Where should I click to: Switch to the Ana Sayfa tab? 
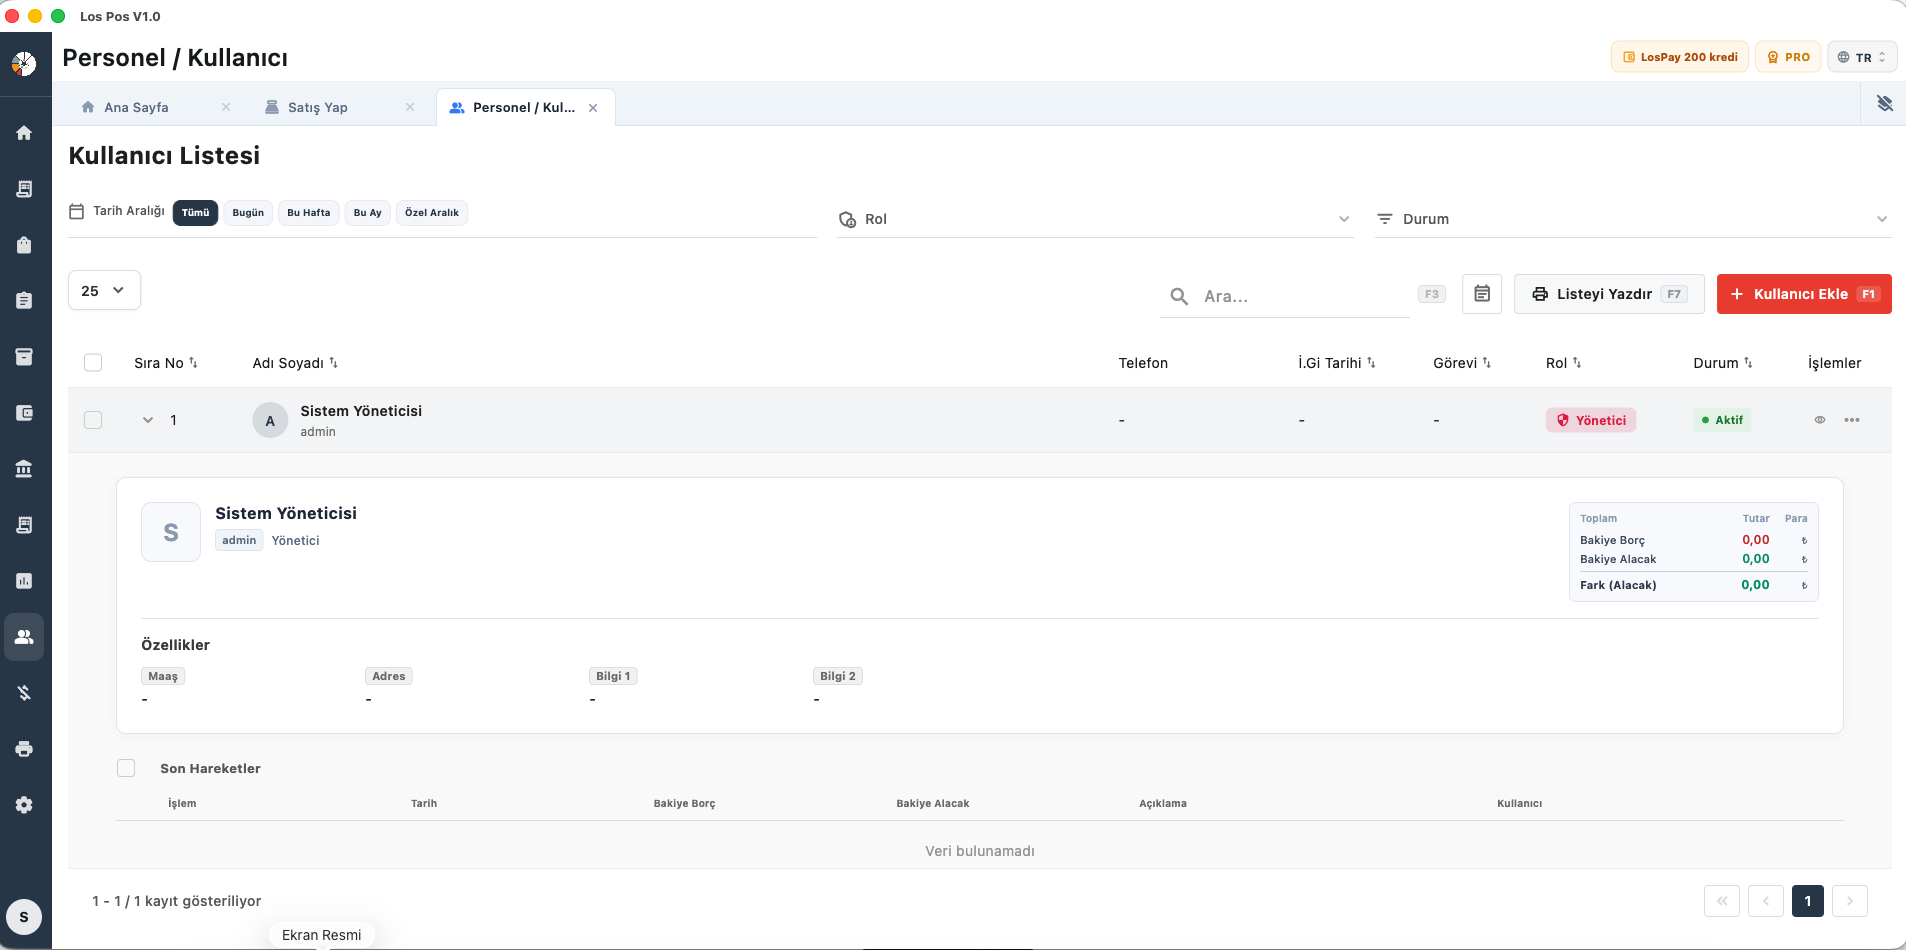coord(136,108)
